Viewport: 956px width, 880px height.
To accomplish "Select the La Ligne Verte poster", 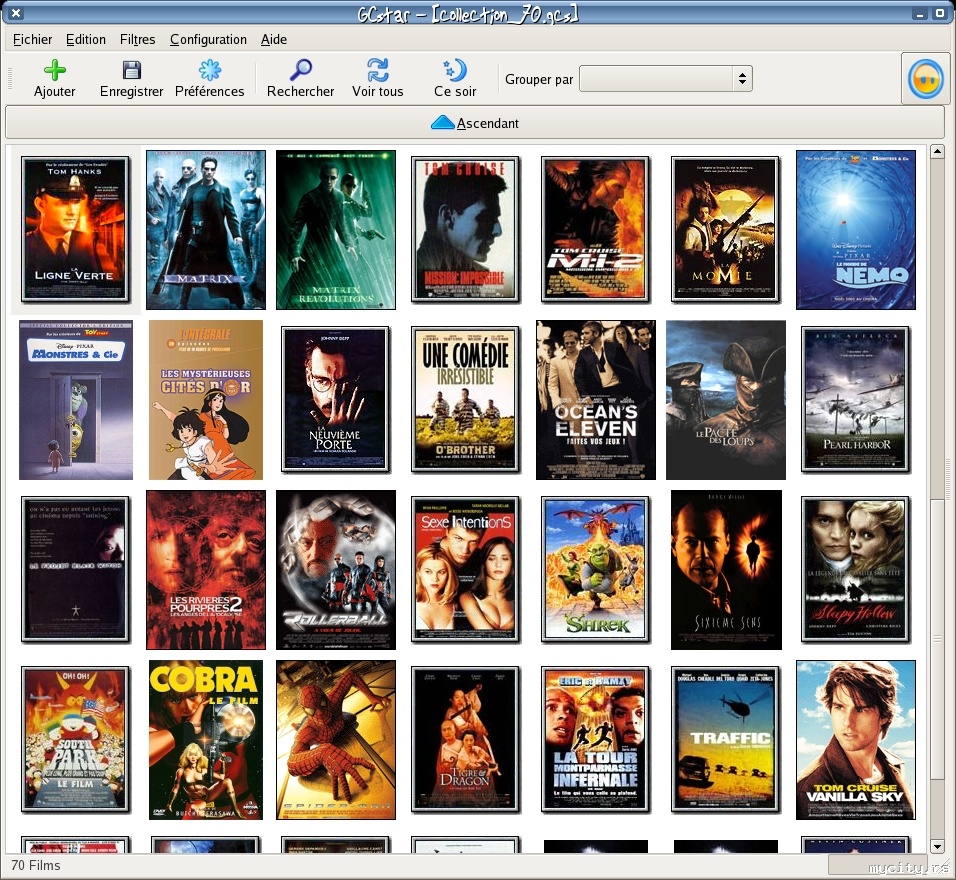I will (75, 230).
